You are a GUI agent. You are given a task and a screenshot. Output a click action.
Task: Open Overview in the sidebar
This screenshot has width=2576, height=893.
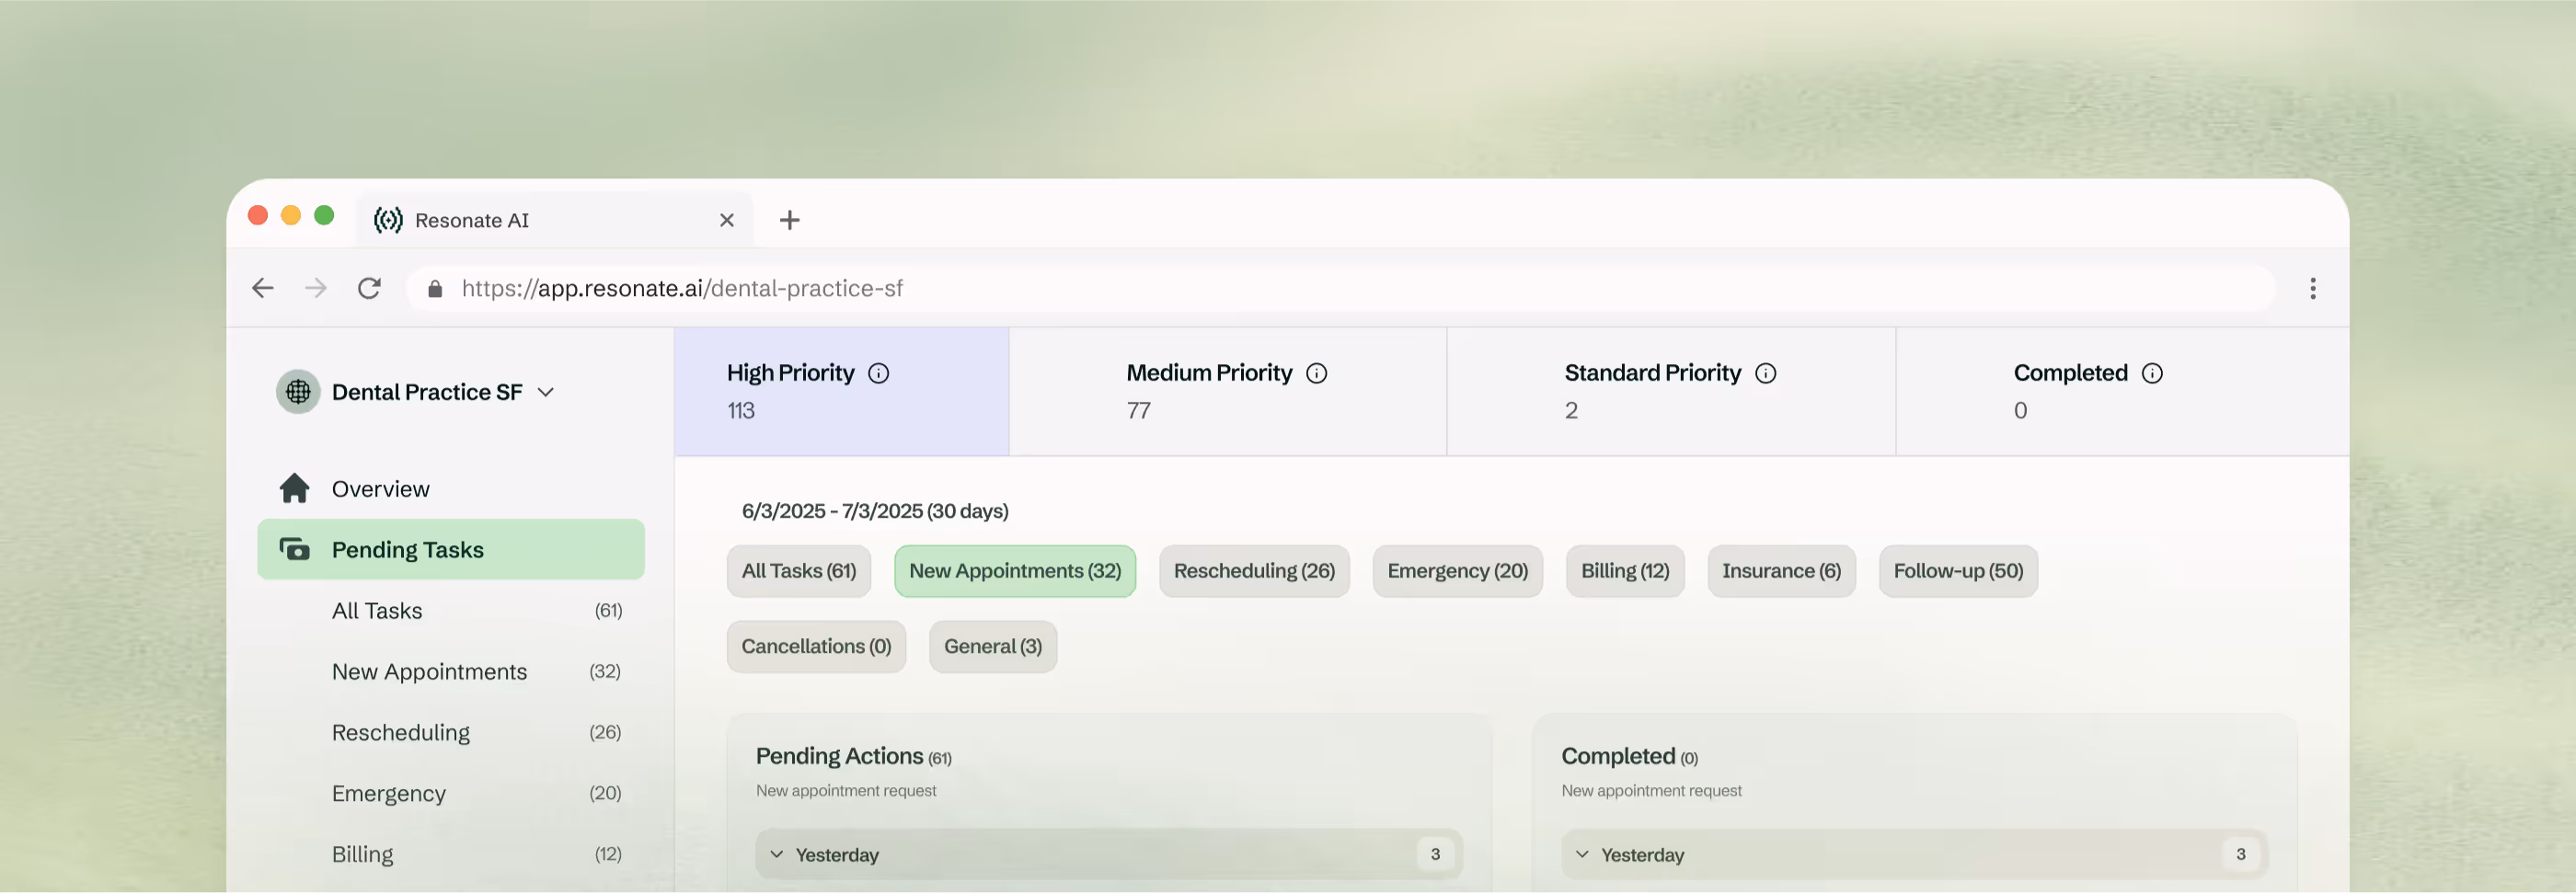coord(451,488)
